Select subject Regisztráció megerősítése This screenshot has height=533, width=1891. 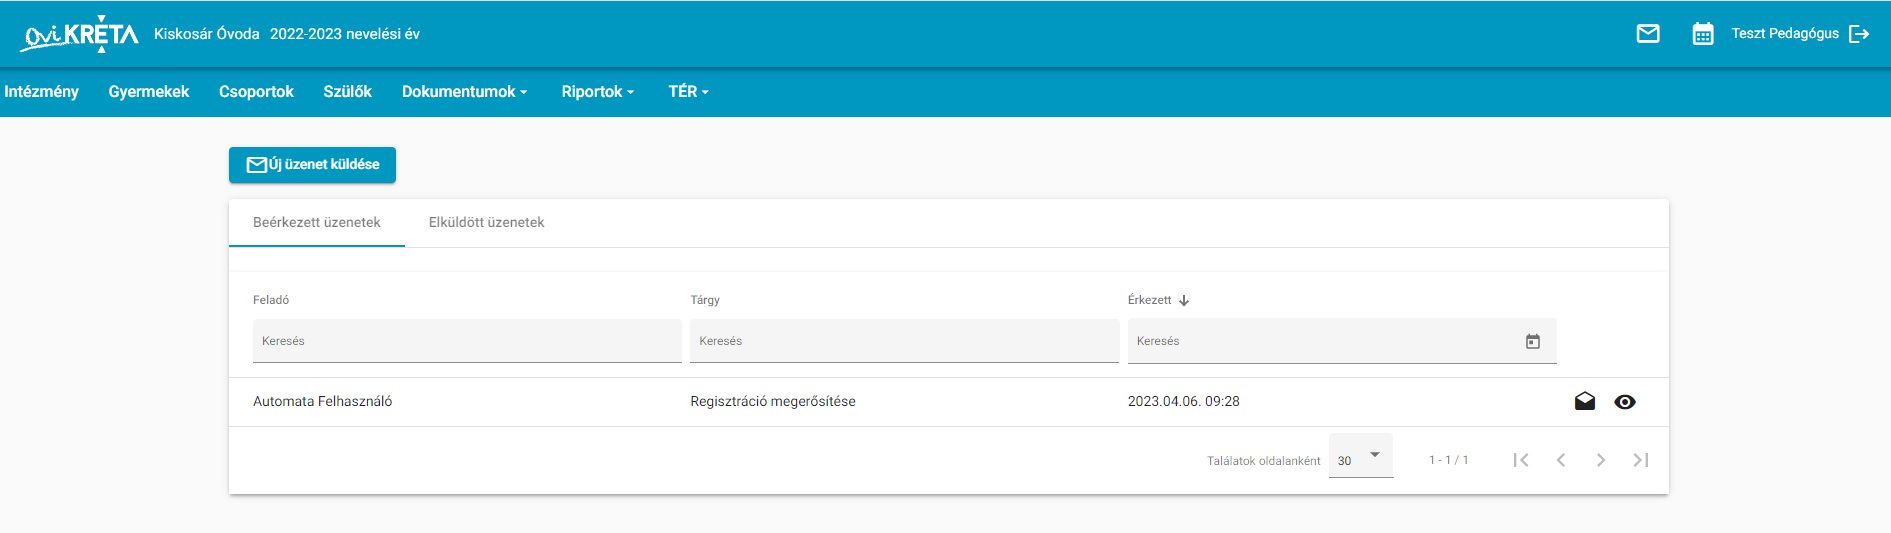[x=773, y=402]
